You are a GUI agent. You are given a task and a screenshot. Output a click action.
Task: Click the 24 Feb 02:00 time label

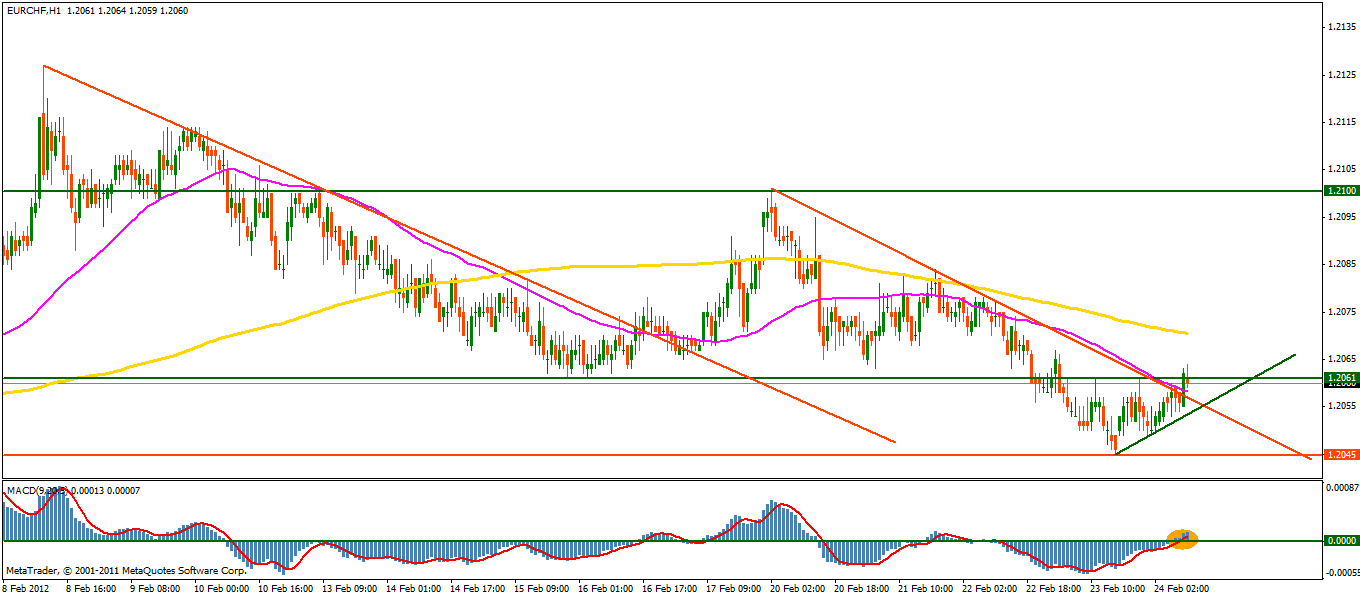point(1181,589)
